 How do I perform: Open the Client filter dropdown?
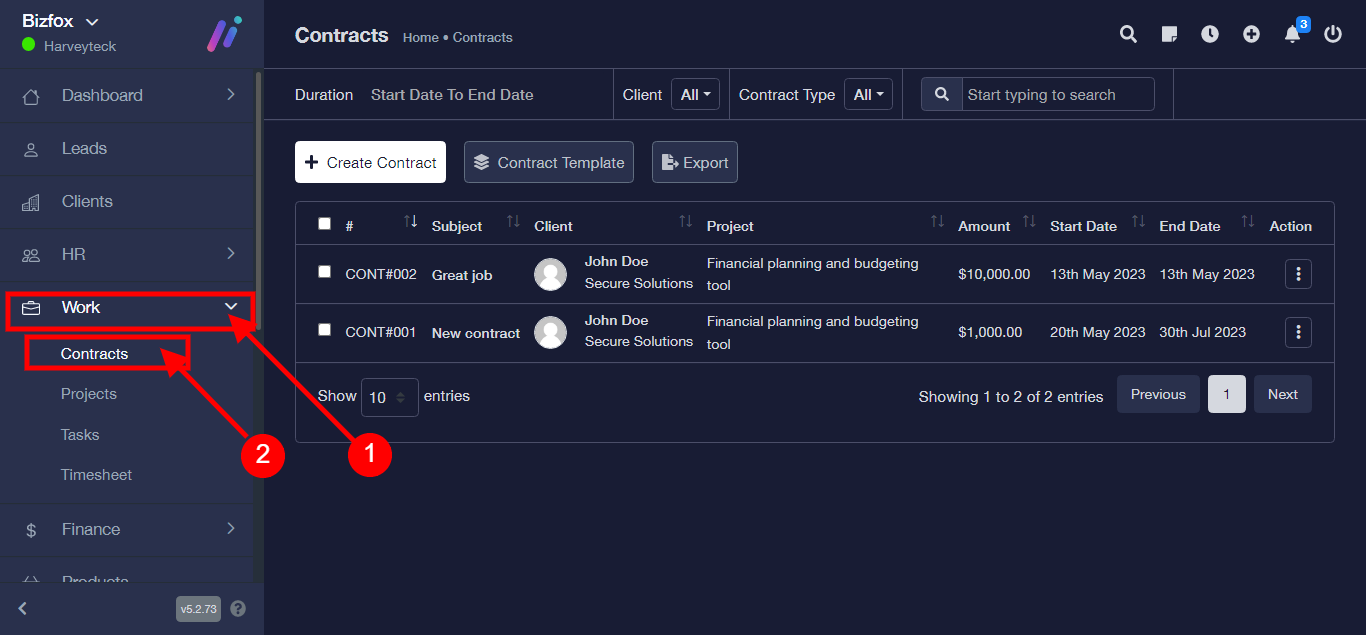(x=695, y=95)
